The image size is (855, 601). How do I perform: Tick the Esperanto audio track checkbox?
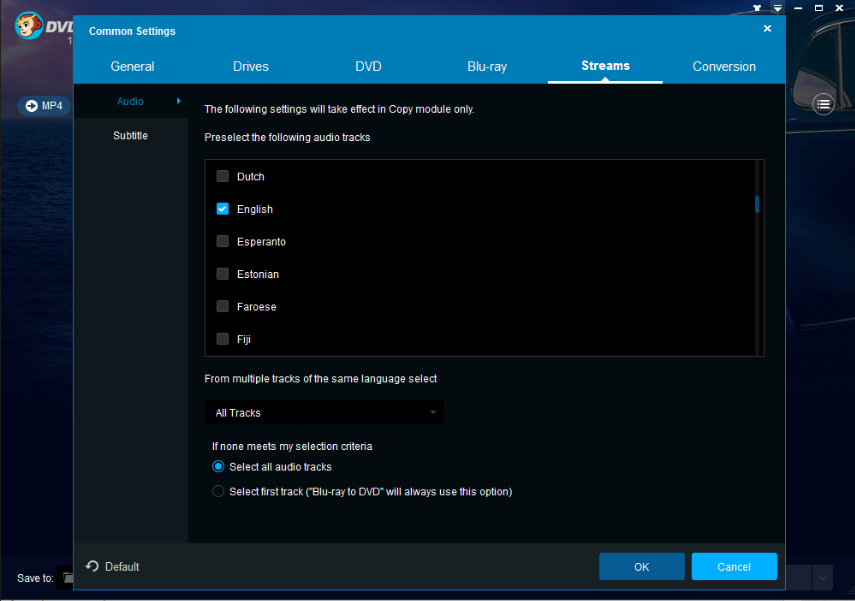tap(223, 241)
